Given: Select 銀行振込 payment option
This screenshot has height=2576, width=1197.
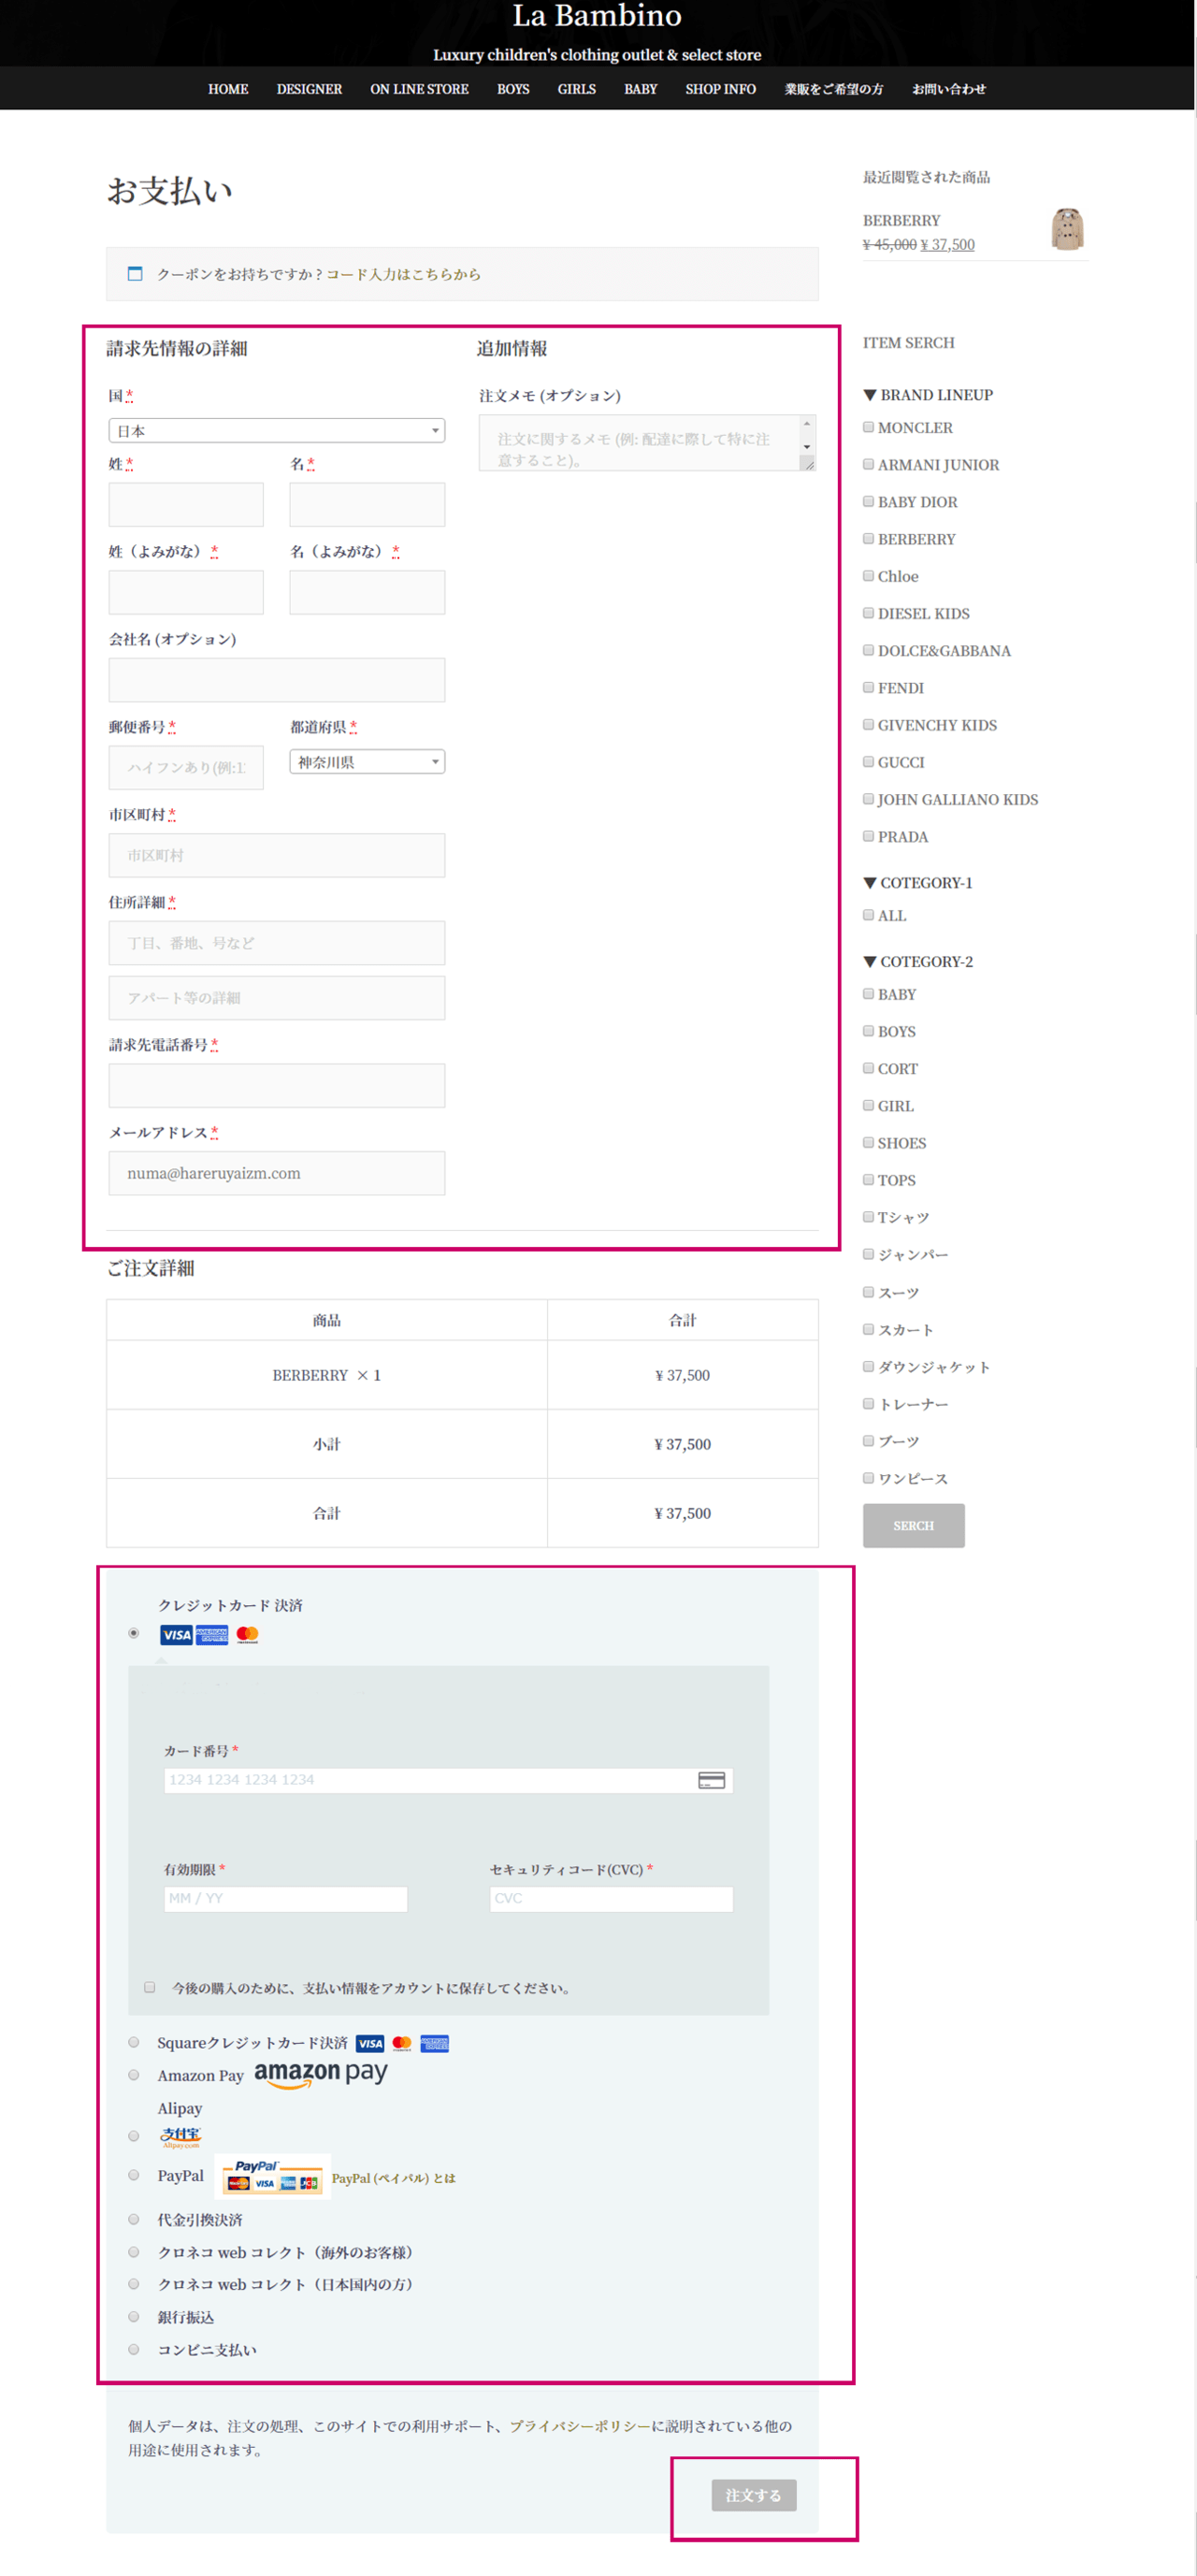Looking at the screenshot, I should [x=134, y=2316].
